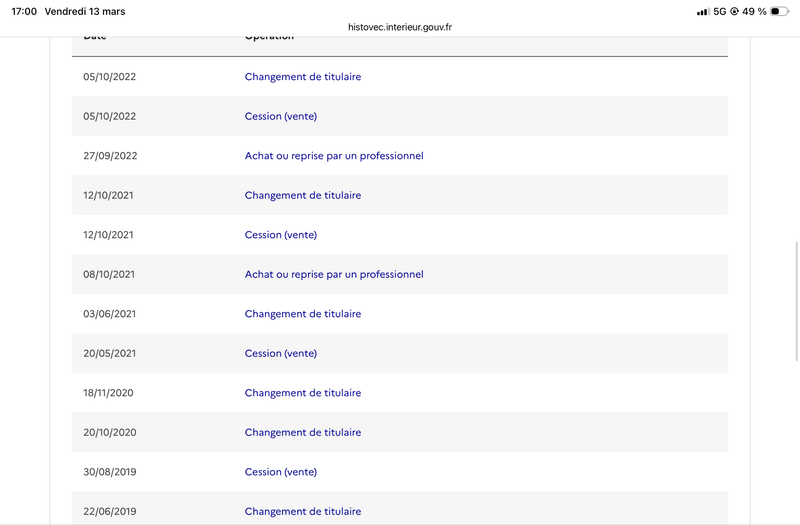Tap the 17:00 clock in status bar
The image size is (800, 525).
coord(24,11)
